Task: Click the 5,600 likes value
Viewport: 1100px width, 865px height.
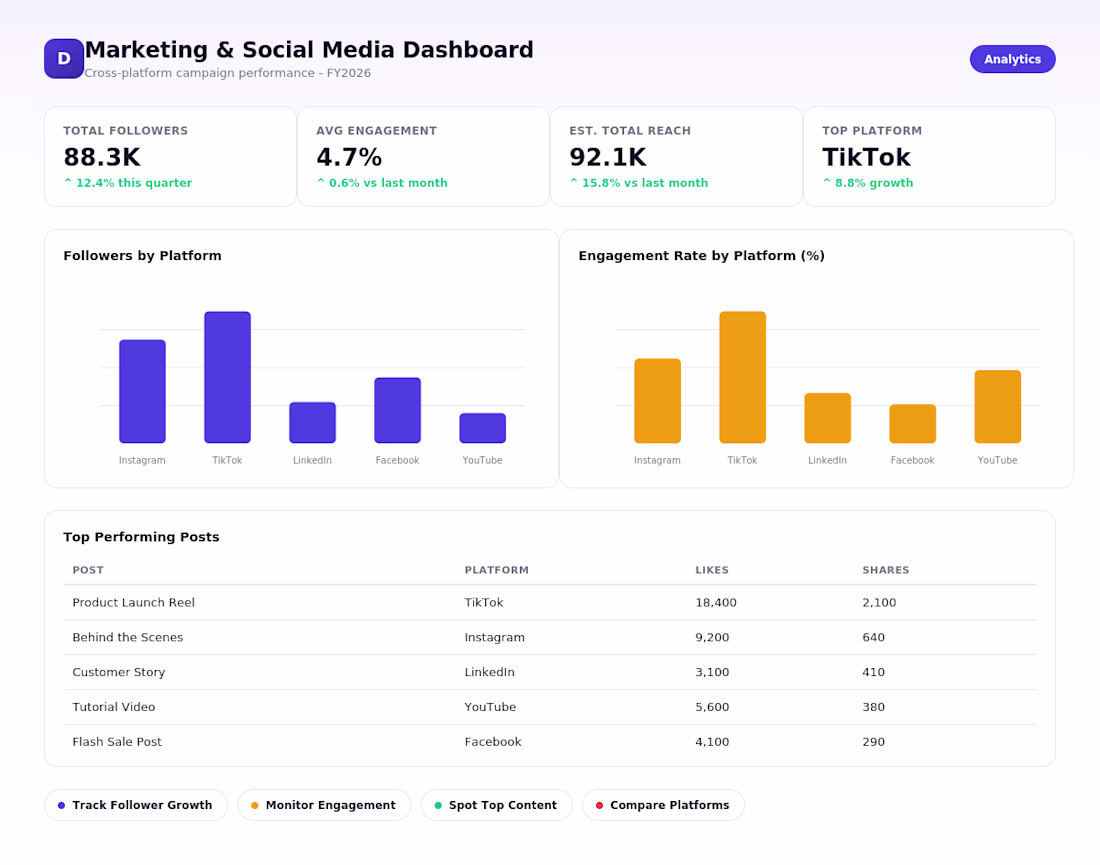Action: [x=712, y=707]
